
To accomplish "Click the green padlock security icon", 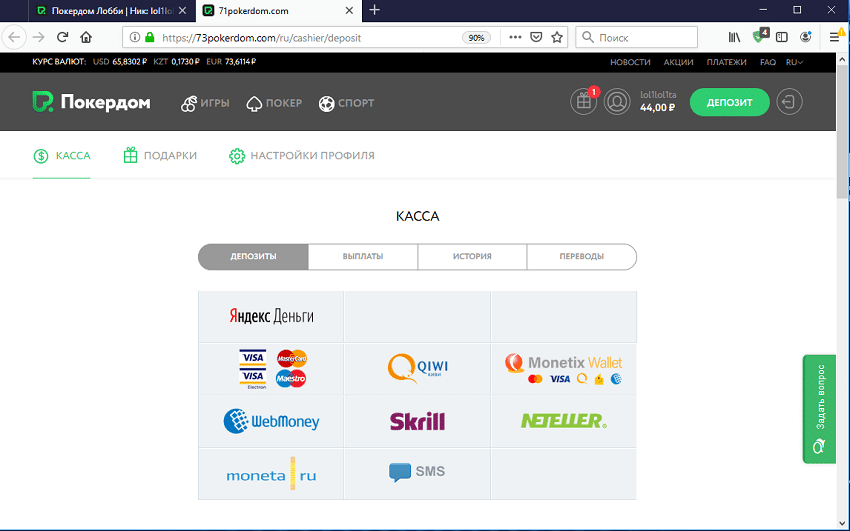I will point(150,37).
